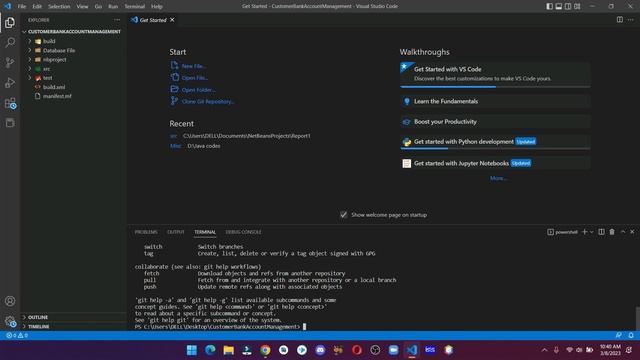640x360 pixels.
Task: Open the Search view in activity bar
Action: [10, 42]
